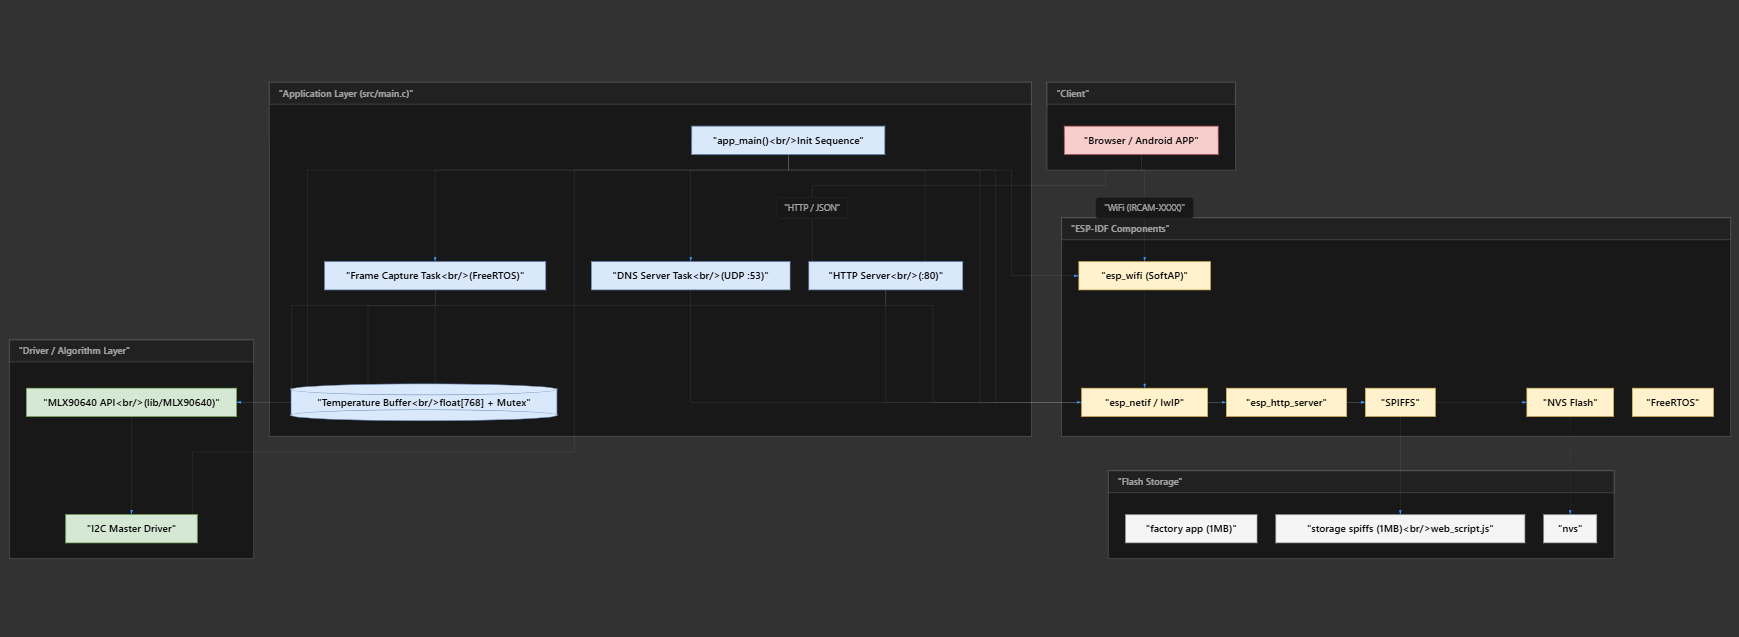Select the WiFi (IRCAM-XXXX) edge label
The image size is (1739, 637).
[x=1144, y=208]
